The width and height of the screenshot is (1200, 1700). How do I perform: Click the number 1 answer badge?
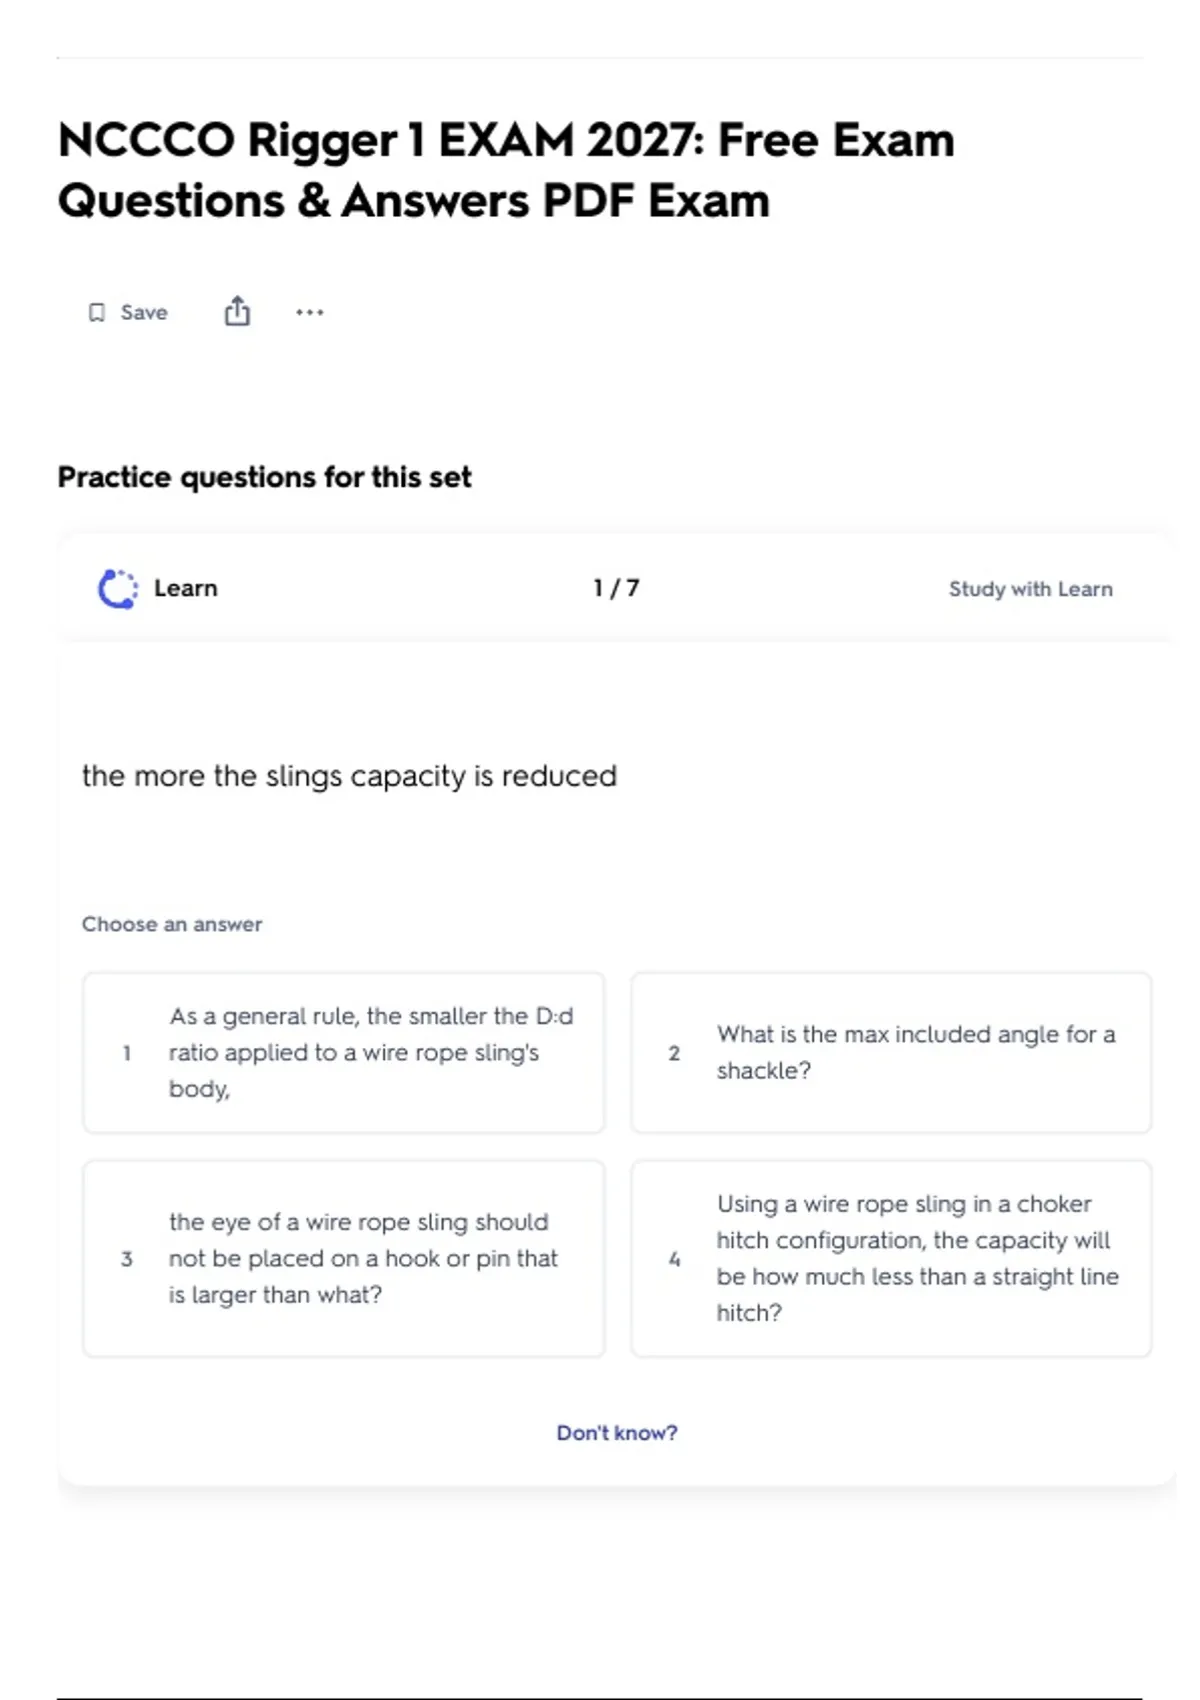(127, 1053)
